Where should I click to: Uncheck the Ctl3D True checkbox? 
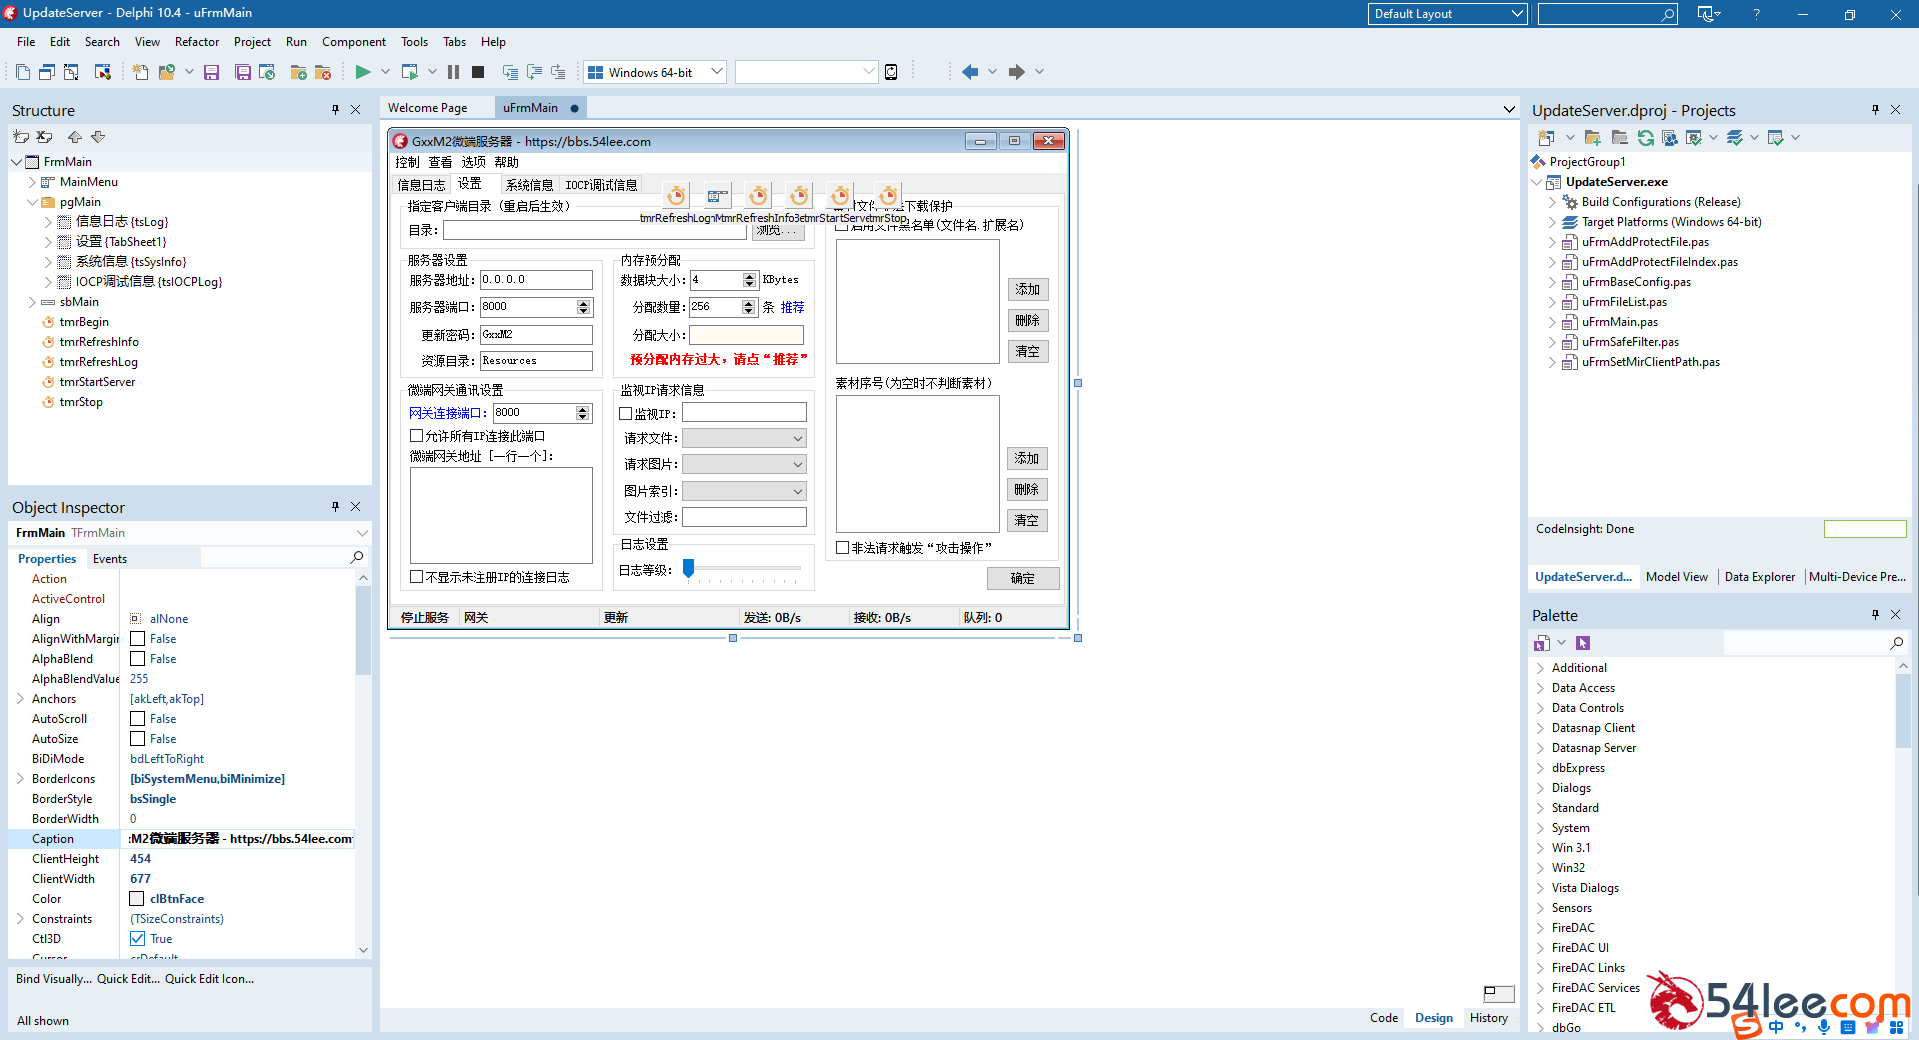(138, 939)
